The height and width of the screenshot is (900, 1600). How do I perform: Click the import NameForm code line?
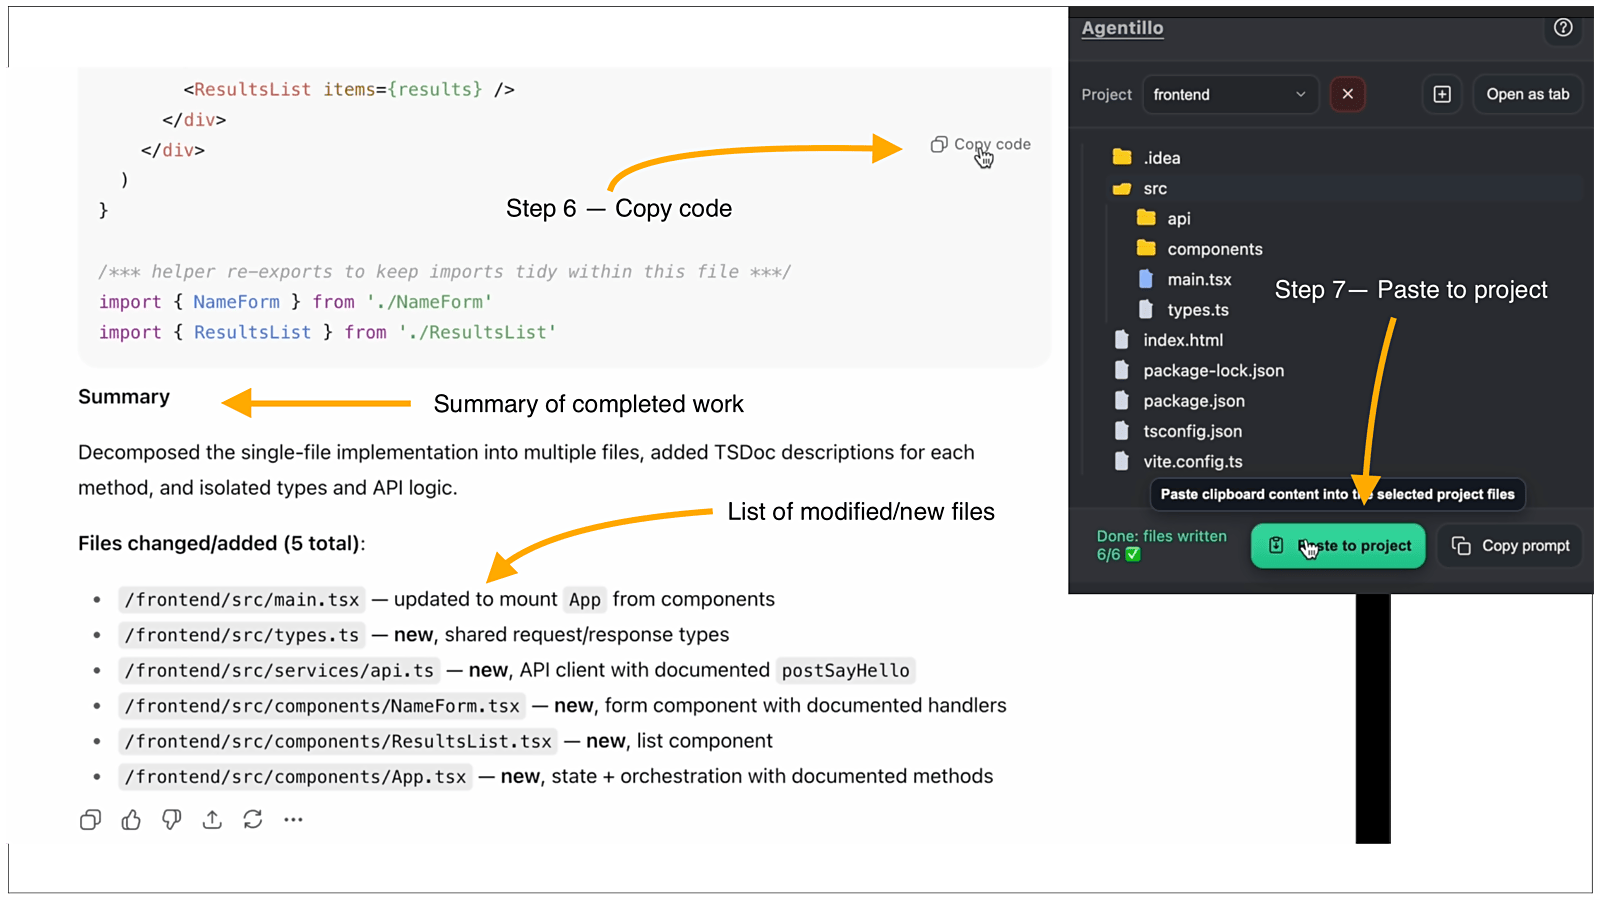[x=295, y=302]
